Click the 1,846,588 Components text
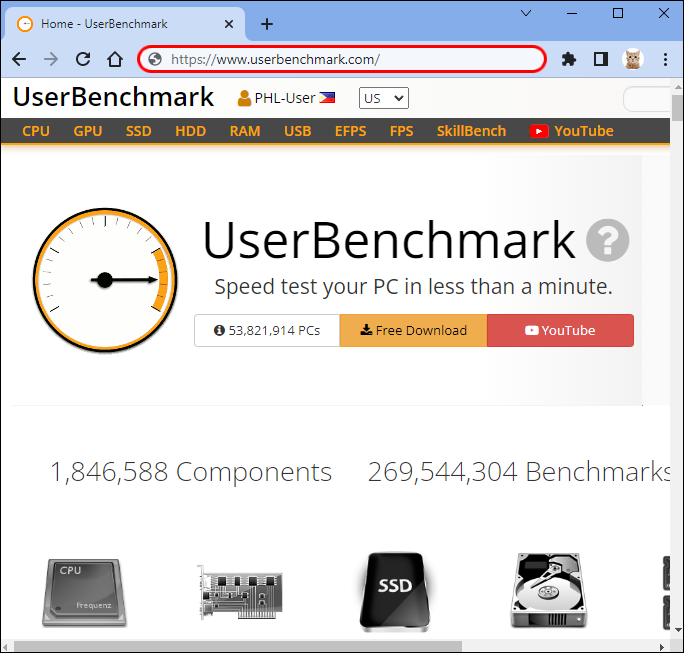Screen dimensions: 684x653 [191, 472]
